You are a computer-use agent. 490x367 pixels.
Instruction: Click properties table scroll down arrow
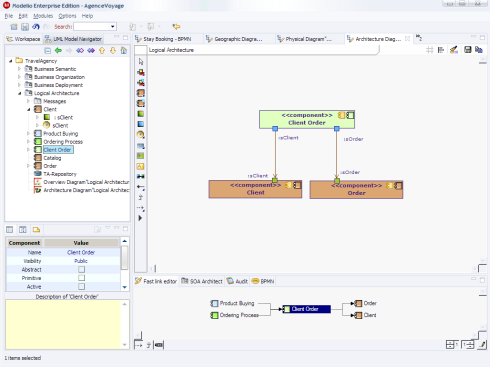click(125, 287)
